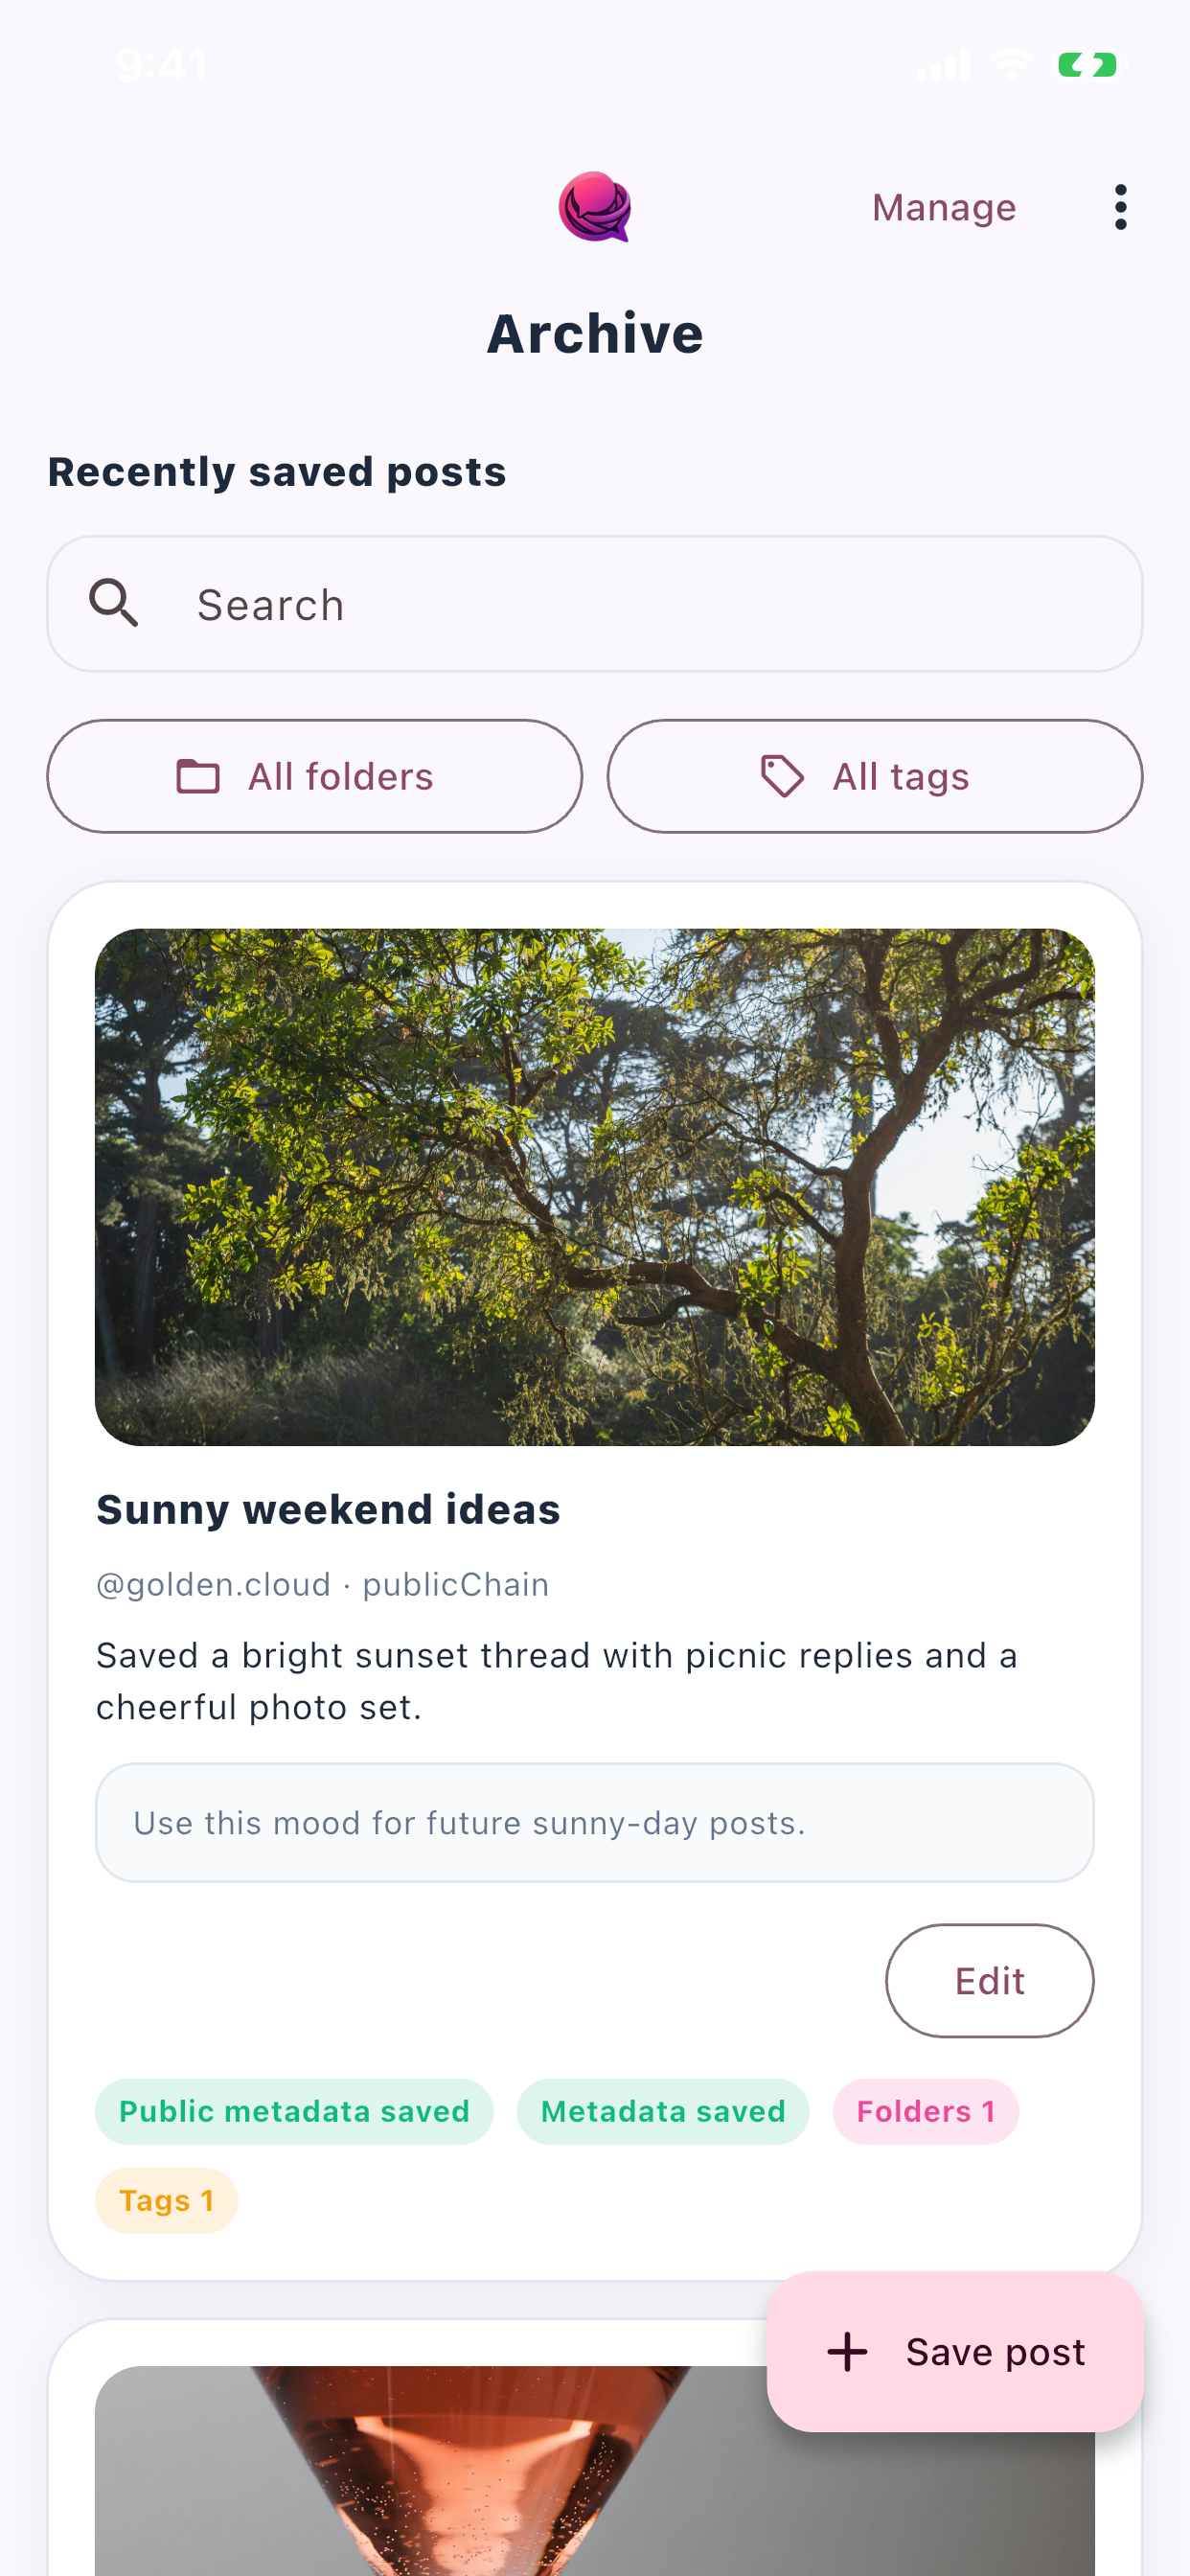1190x2576 pixels.
Task: Open the three-dot overflow menu
Action: pyautogui.click(x=1120, y=207)
